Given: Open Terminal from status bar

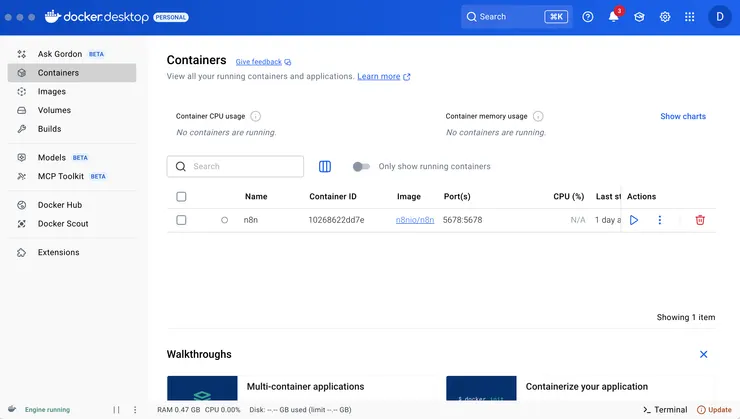Looking at the screenshot, I should point(664,410).
